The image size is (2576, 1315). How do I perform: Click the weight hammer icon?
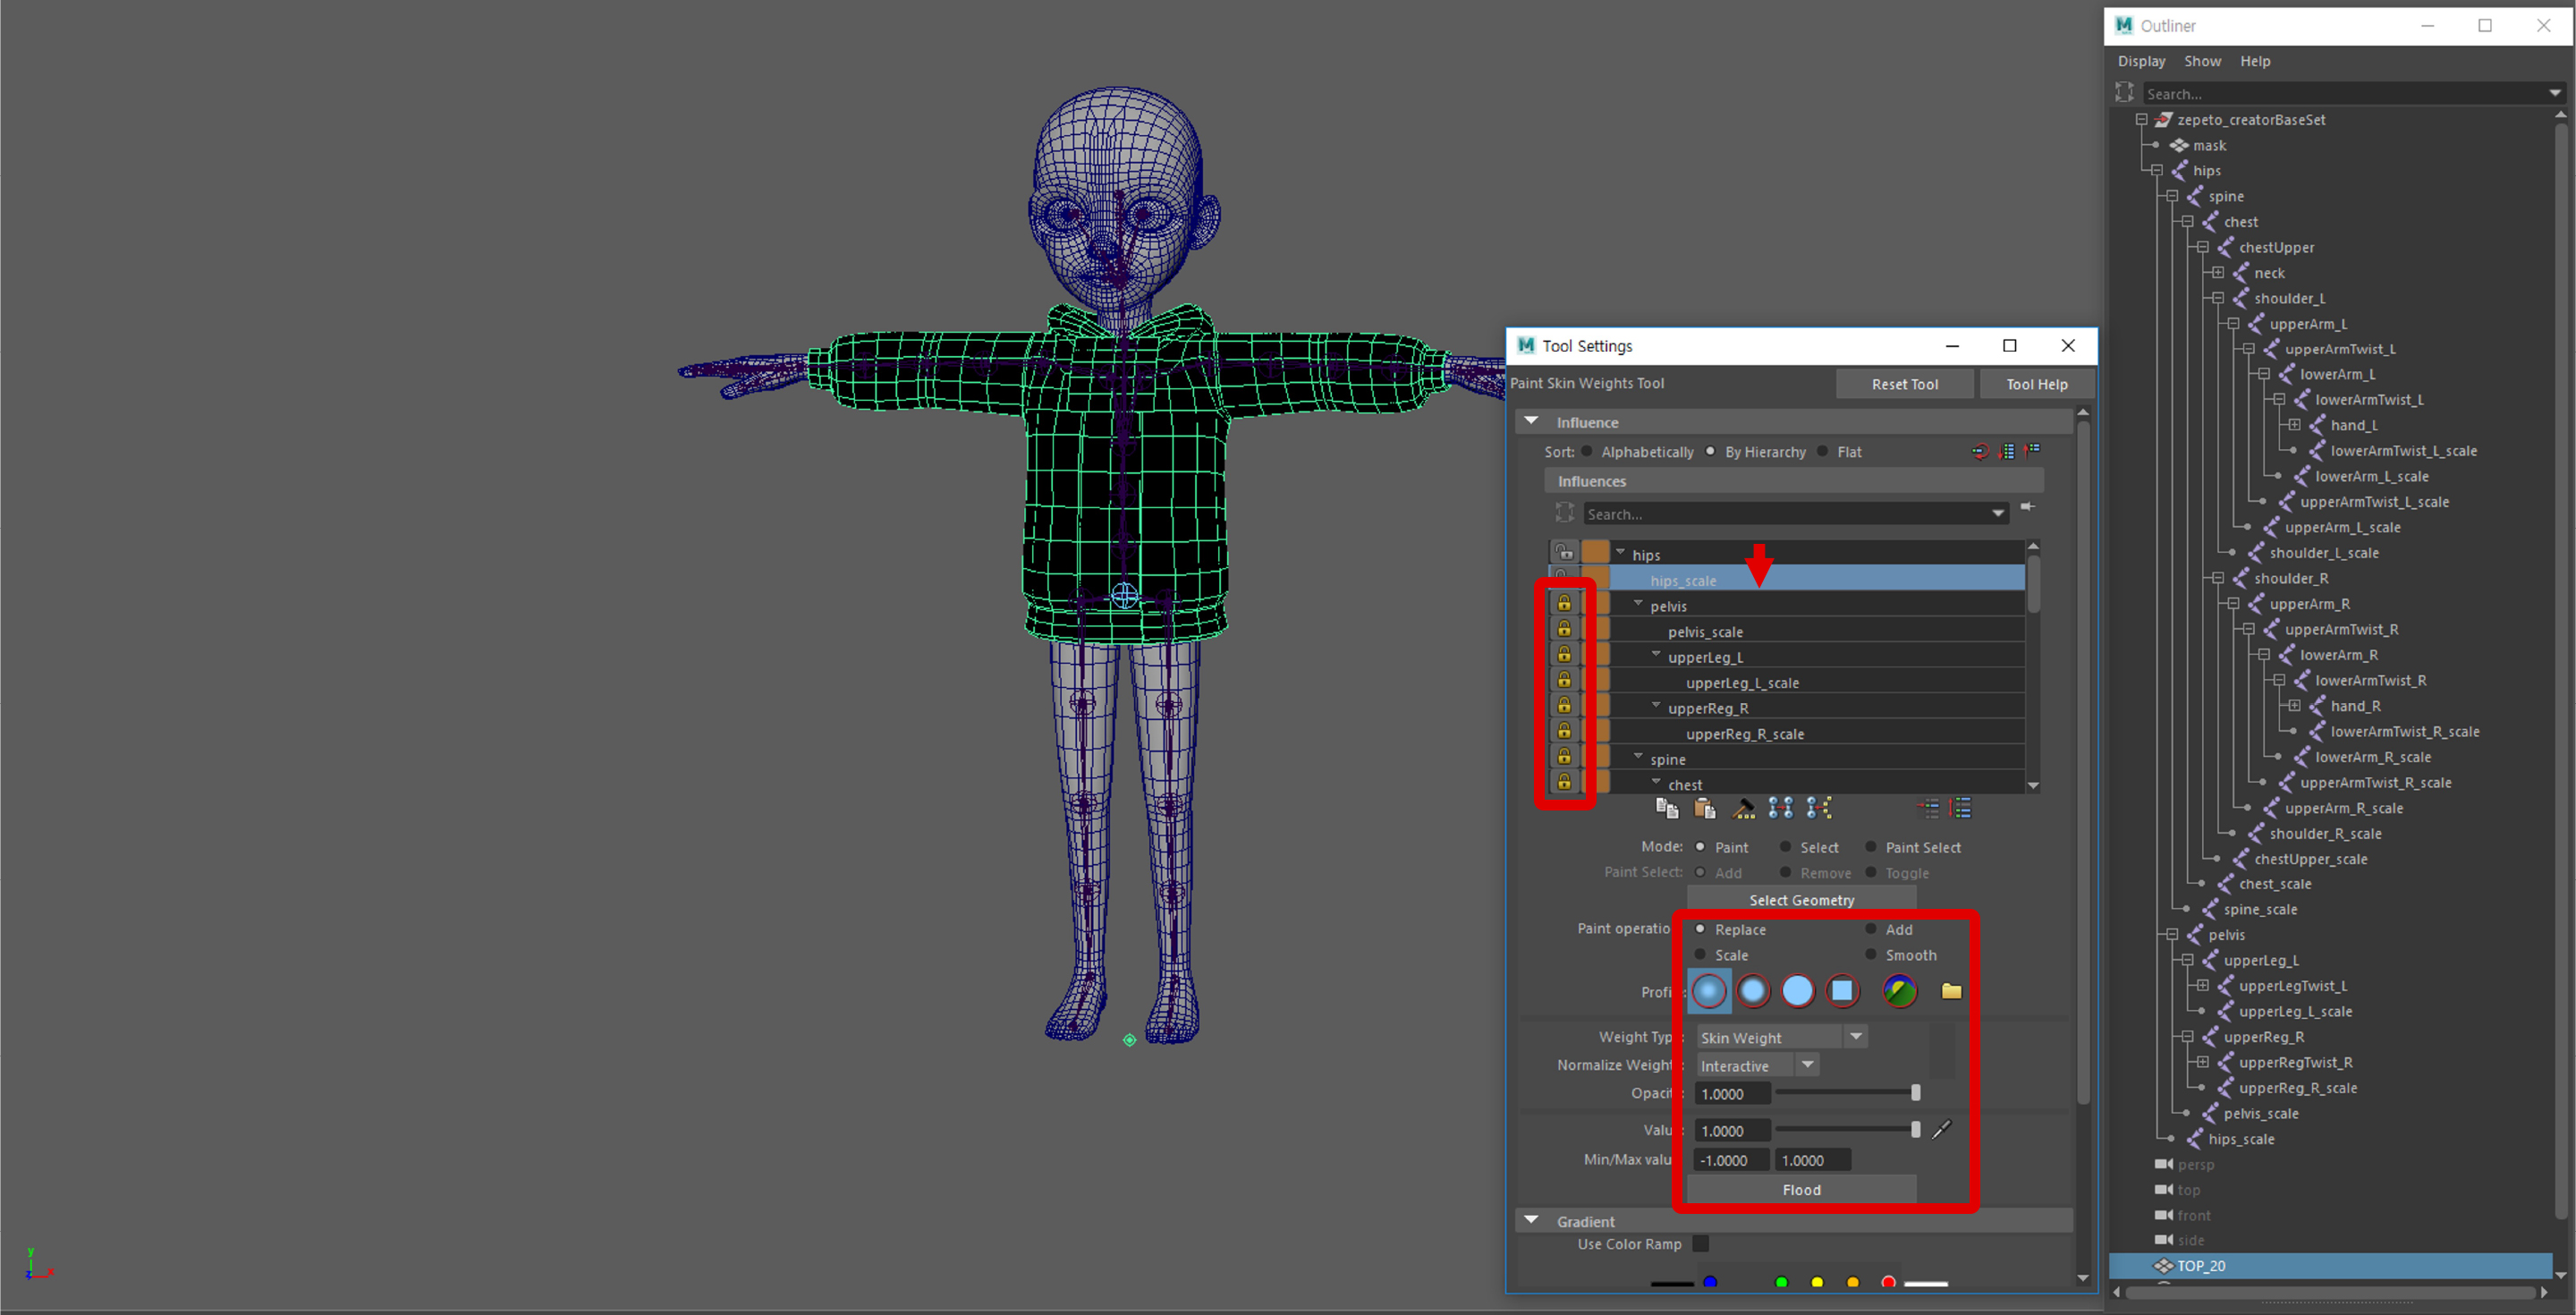tap(1742, 808)
